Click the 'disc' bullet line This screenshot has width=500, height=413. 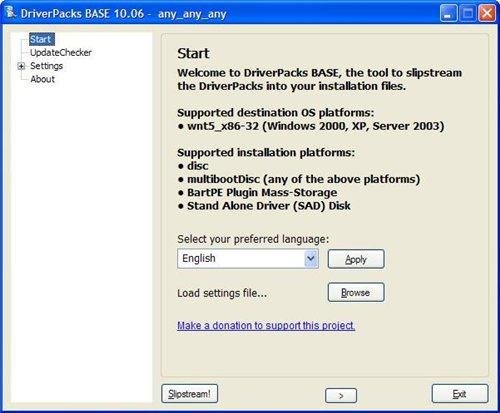coord(193,166)
